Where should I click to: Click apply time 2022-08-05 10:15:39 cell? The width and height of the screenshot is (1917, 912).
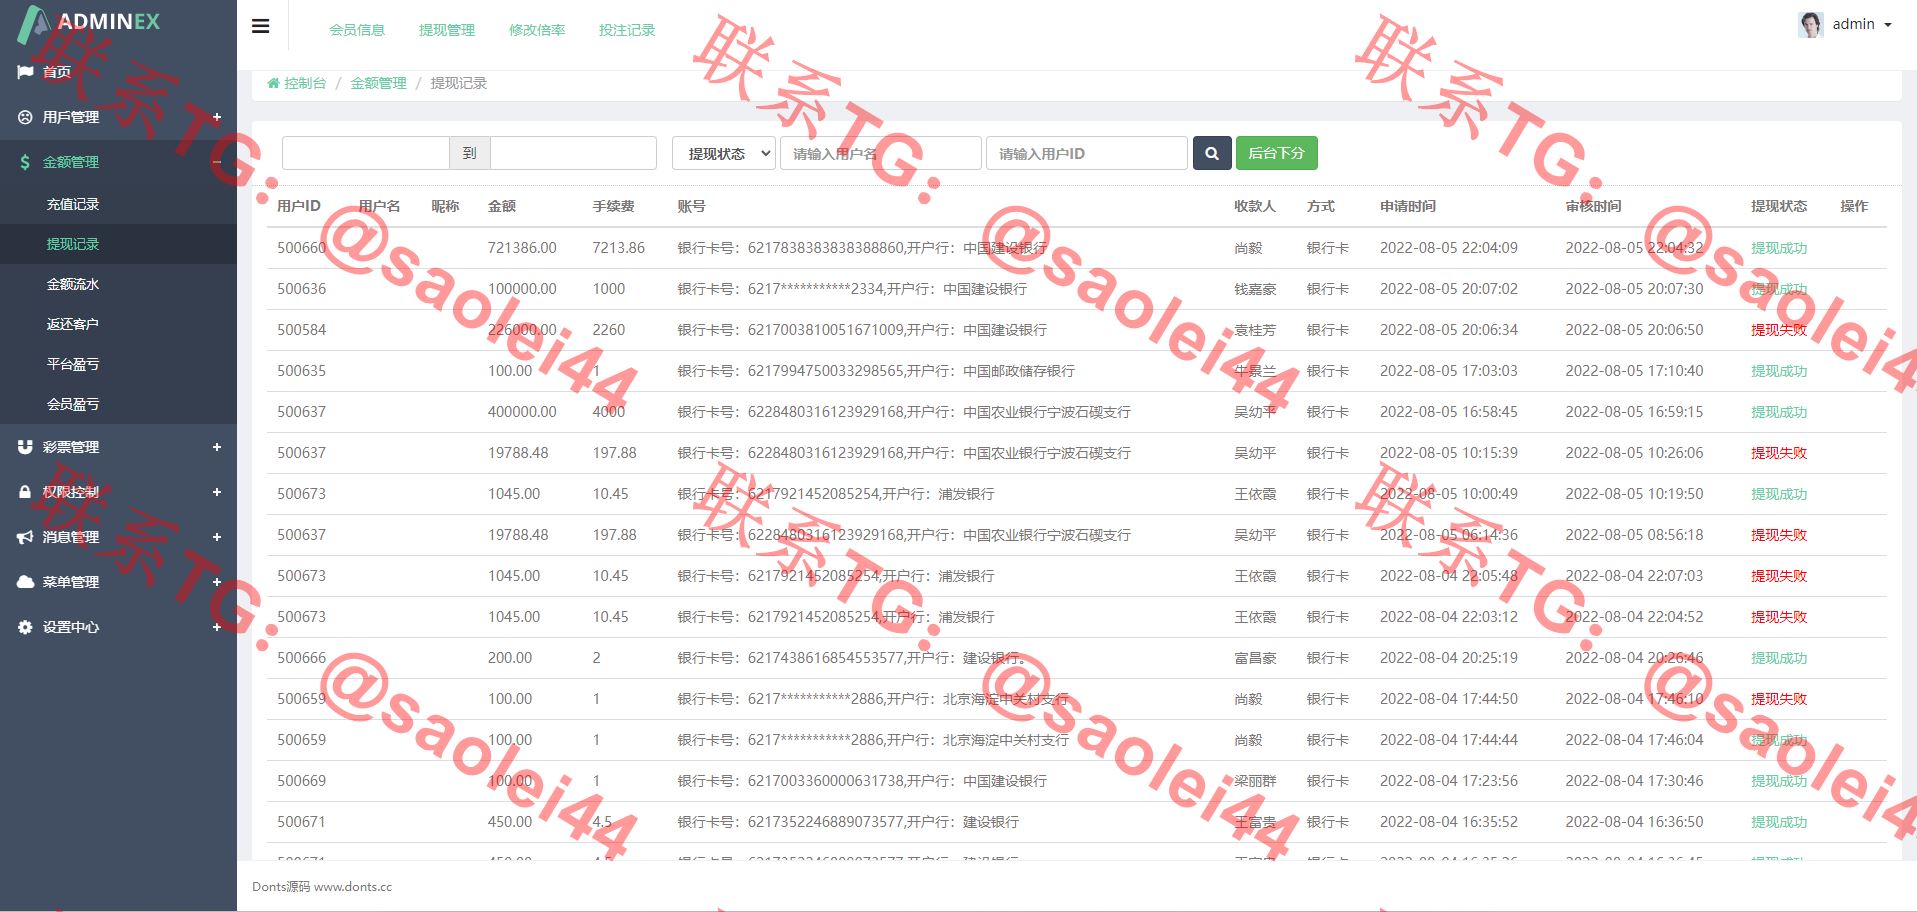(x=1449, y=453)
